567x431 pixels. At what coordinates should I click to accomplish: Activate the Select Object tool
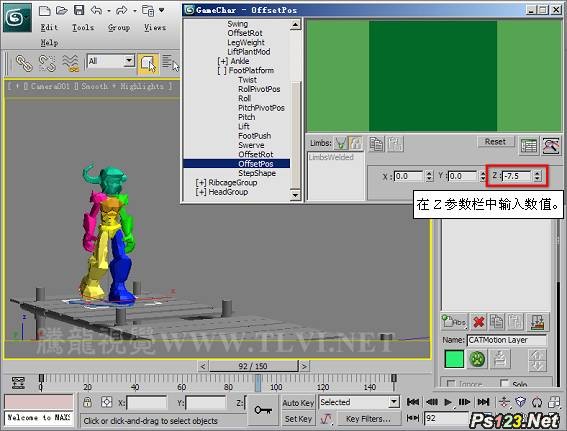point(148,64)
